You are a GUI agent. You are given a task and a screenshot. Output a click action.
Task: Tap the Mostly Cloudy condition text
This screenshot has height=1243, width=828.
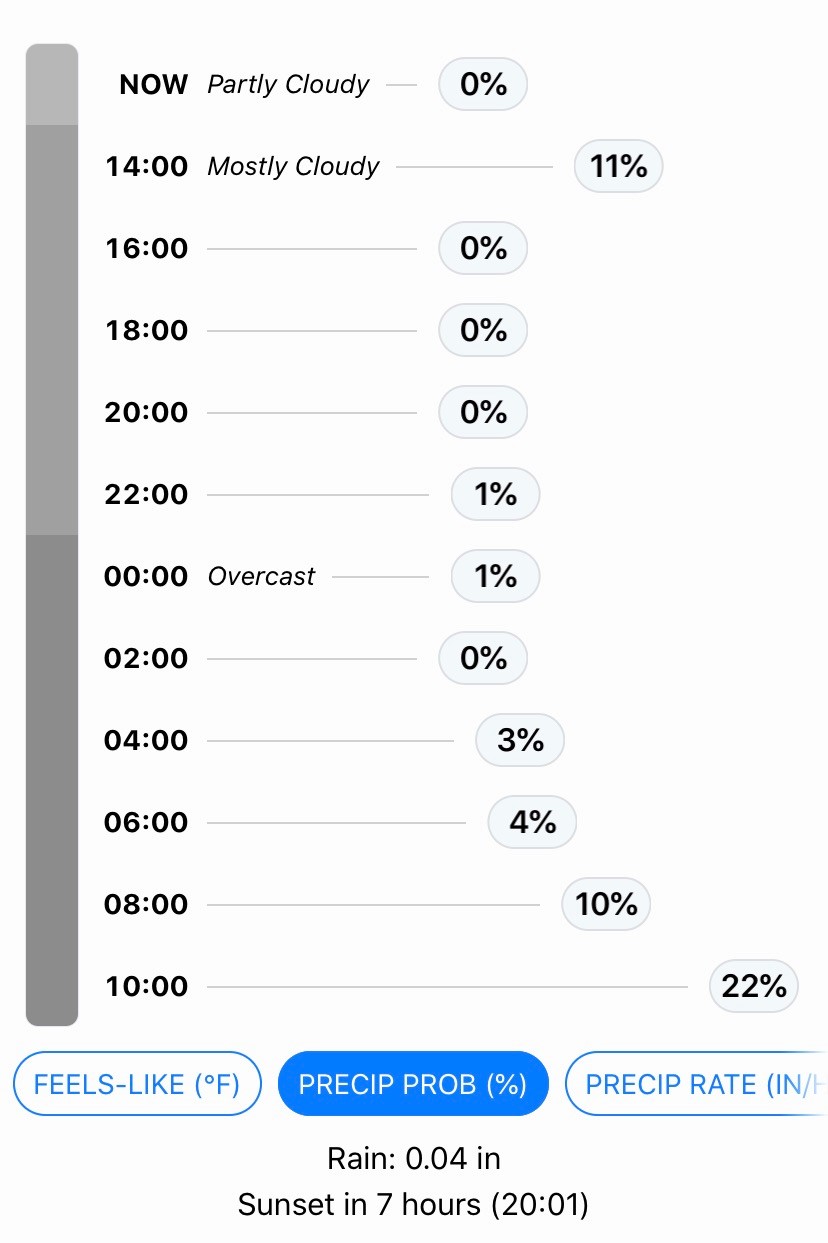(293, 167)
